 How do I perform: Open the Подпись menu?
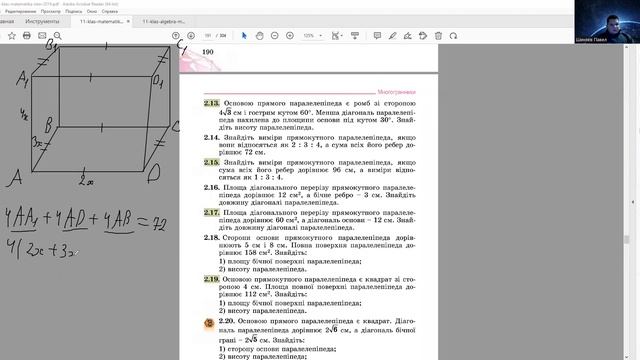(x=73, y=11)
